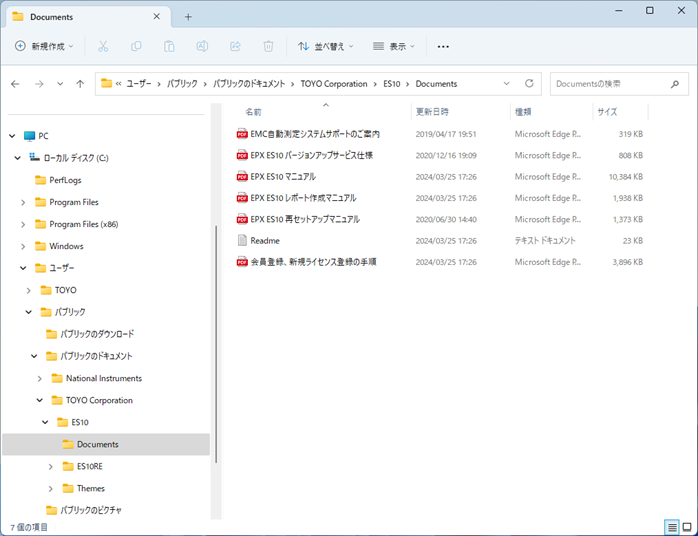Select パブリックのピクチャ folder in tree

[91, 510]
